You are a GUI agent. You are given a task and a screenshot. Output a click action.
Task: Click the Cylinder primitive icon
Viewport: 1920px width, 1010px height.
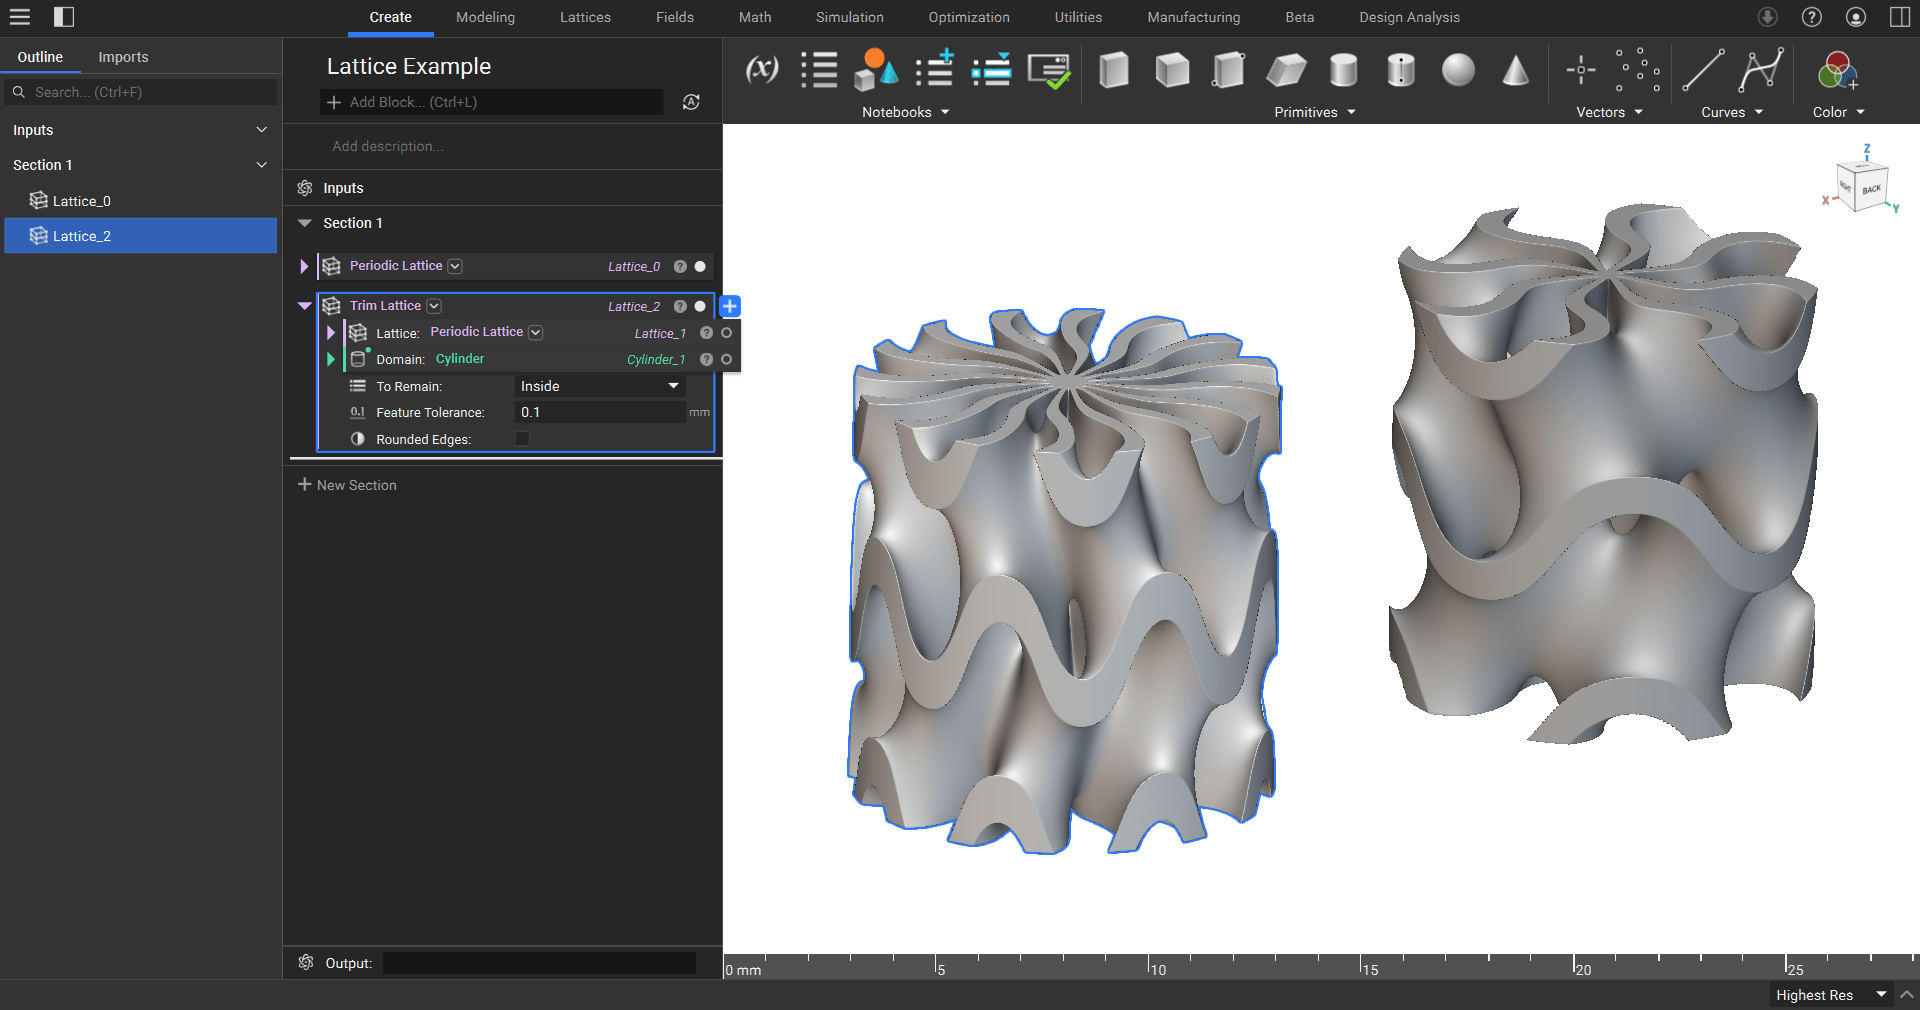(1343, 70)
